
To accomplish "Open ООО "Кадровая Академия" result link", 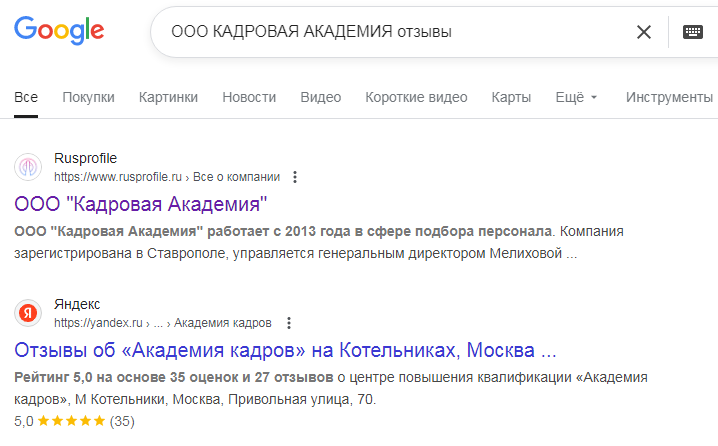I will 141,205.
